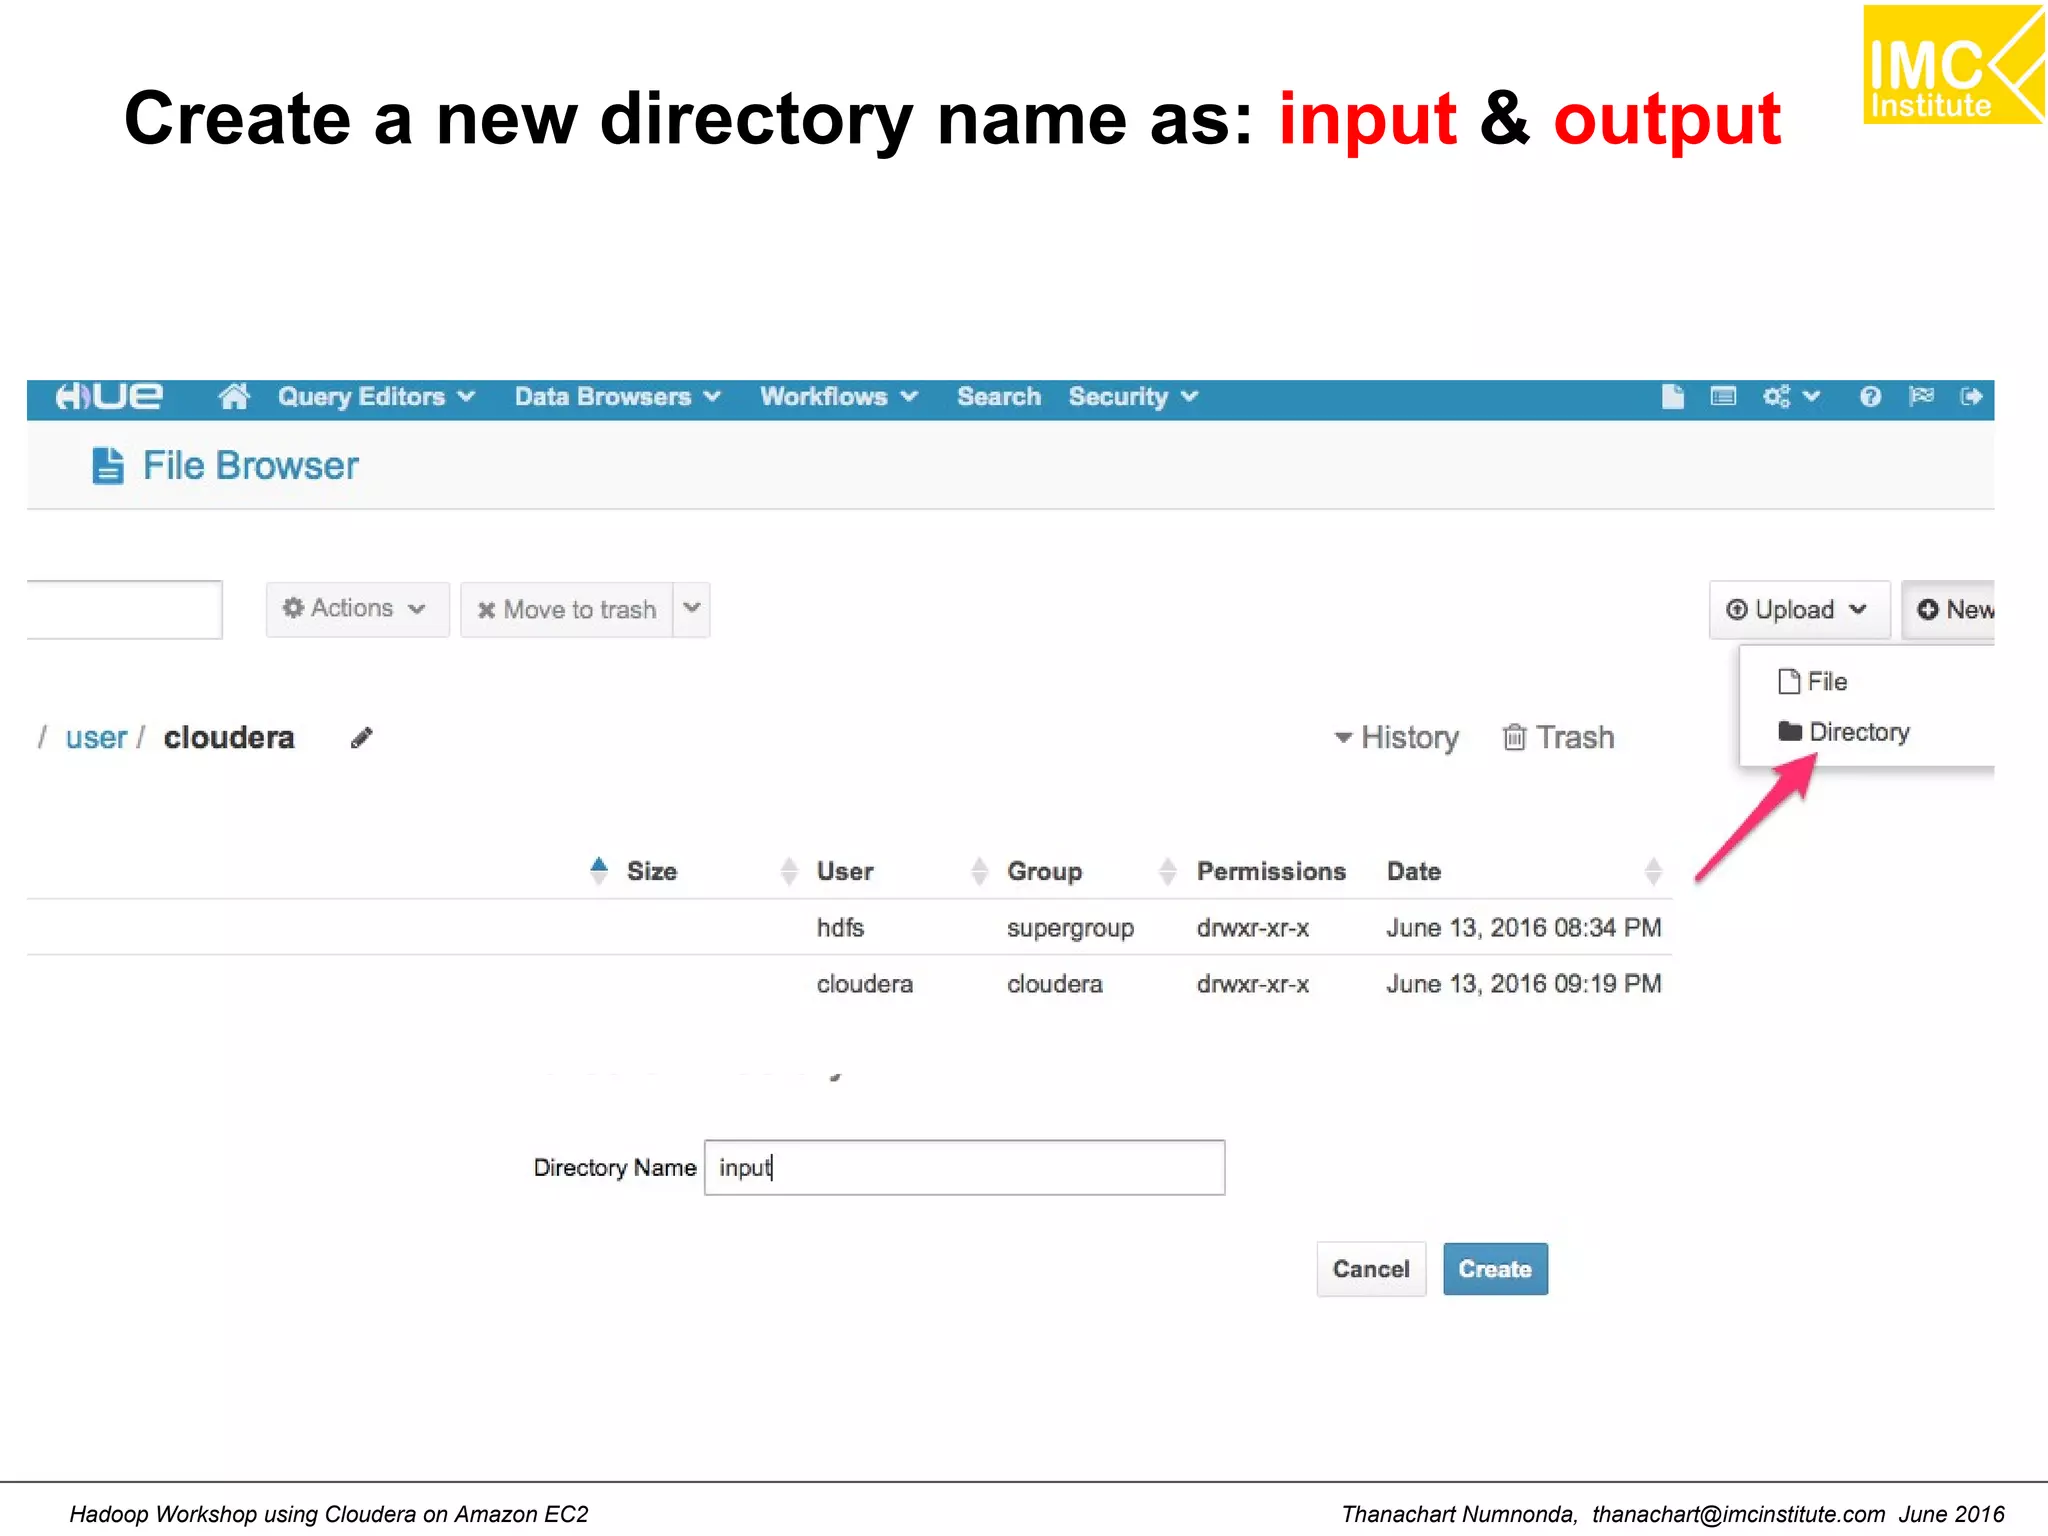
Task: Open the administration gears menu
Action: 1791,397
